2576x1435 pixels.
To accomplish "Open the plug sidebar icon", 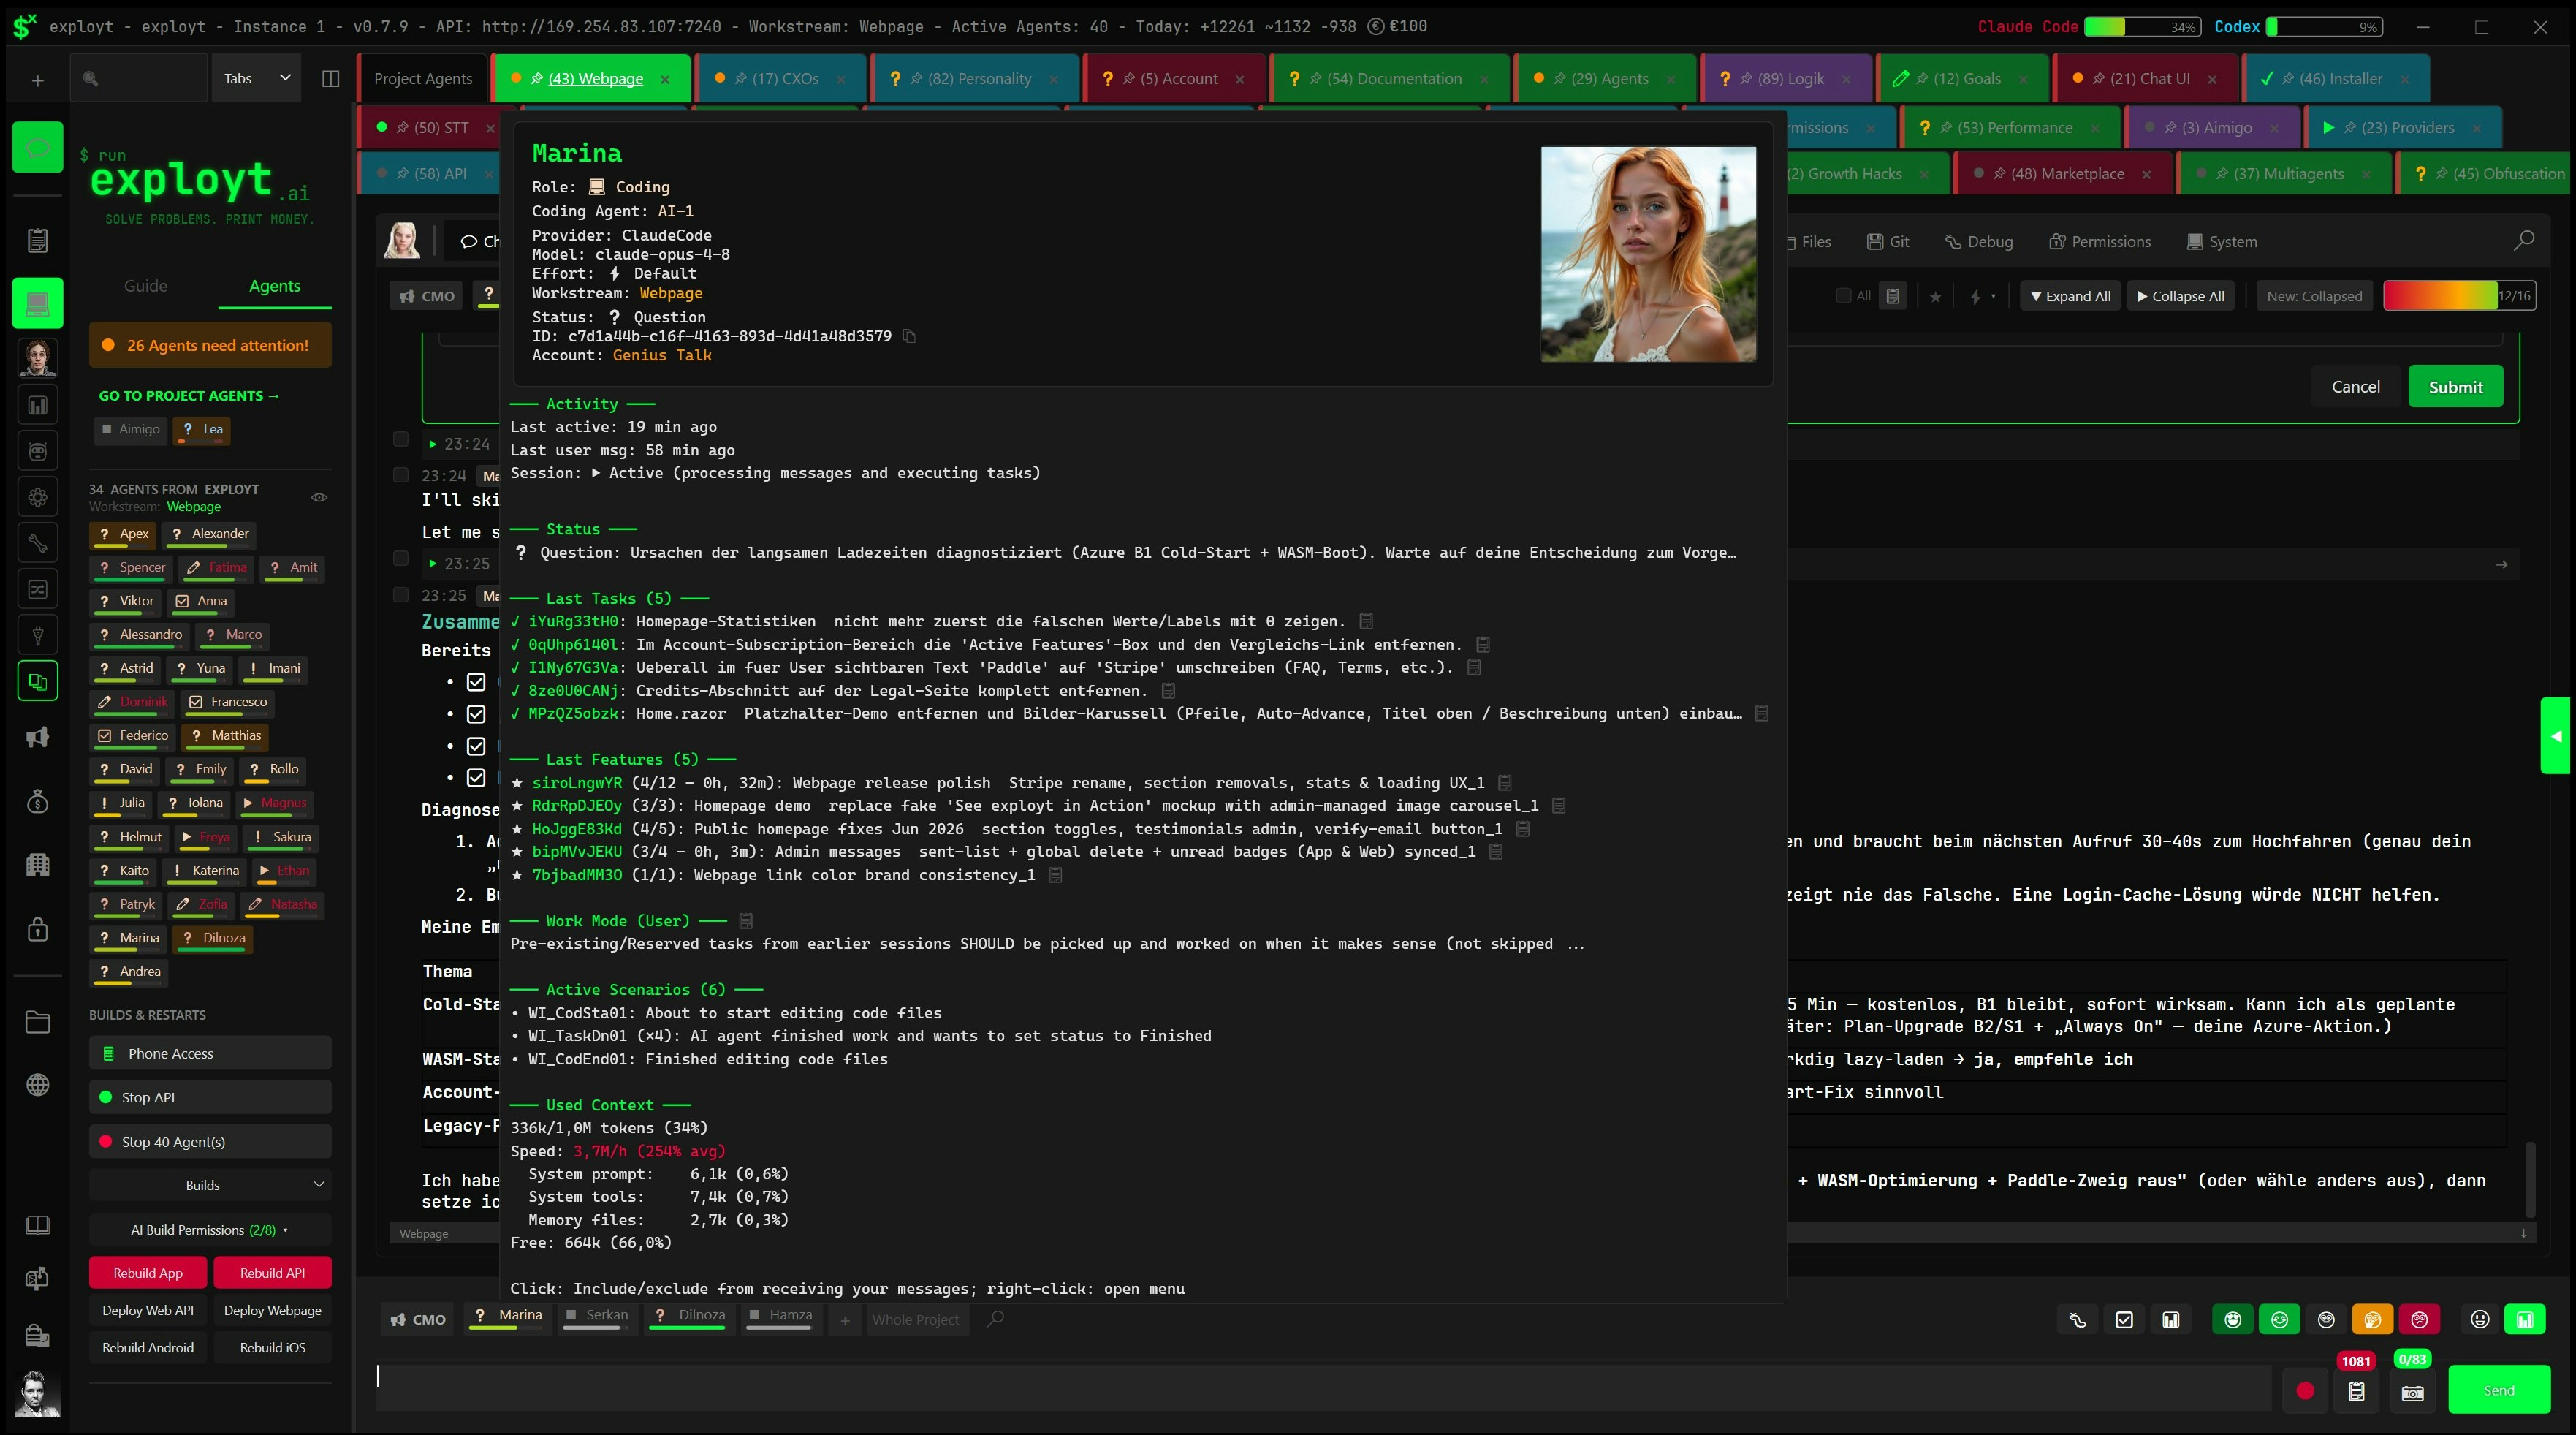I will tap(38, 635).
